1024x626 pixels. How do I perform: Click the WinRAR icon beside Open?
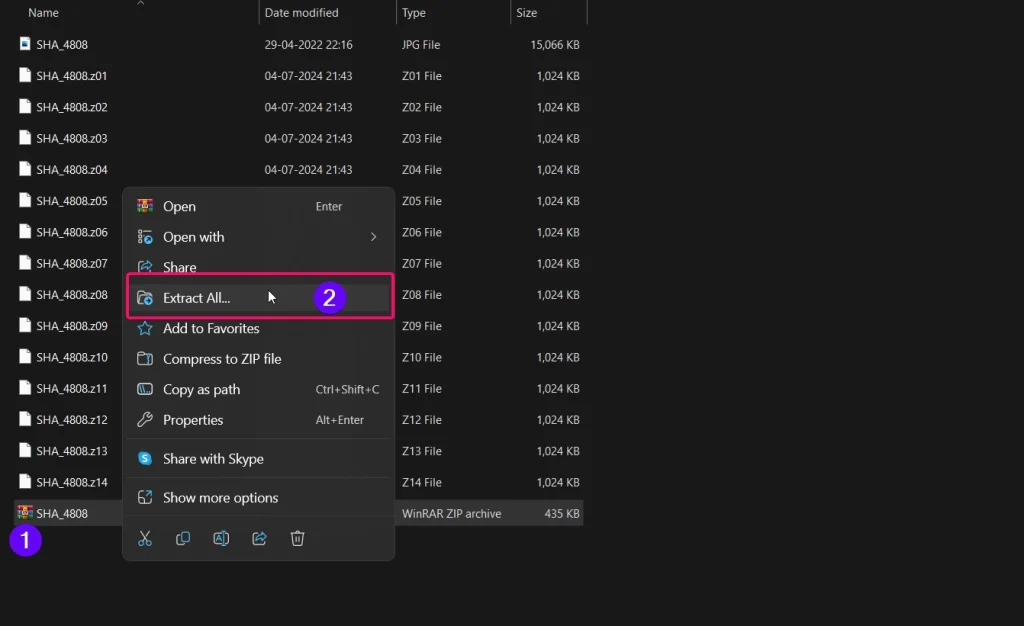145,206
